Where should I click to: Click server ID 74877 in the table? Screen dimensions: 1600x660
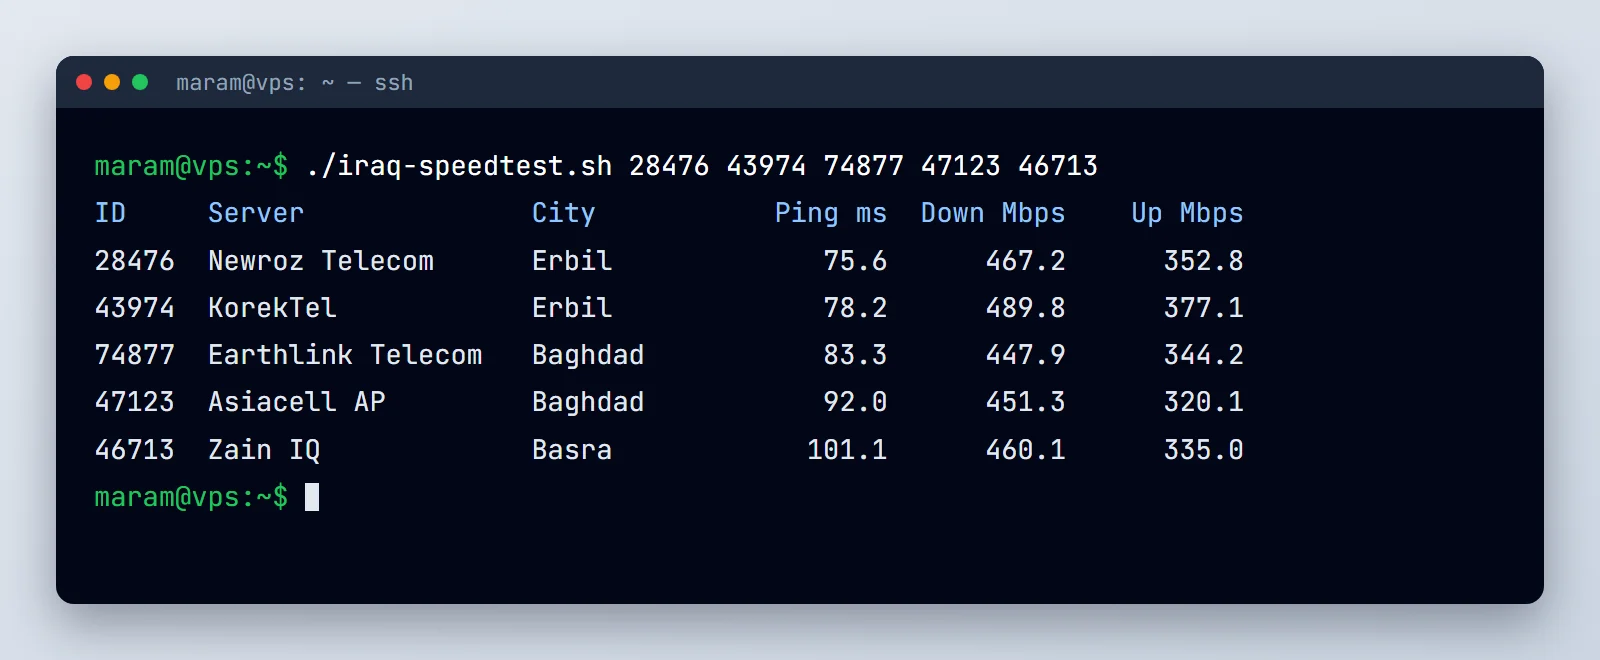134,355
